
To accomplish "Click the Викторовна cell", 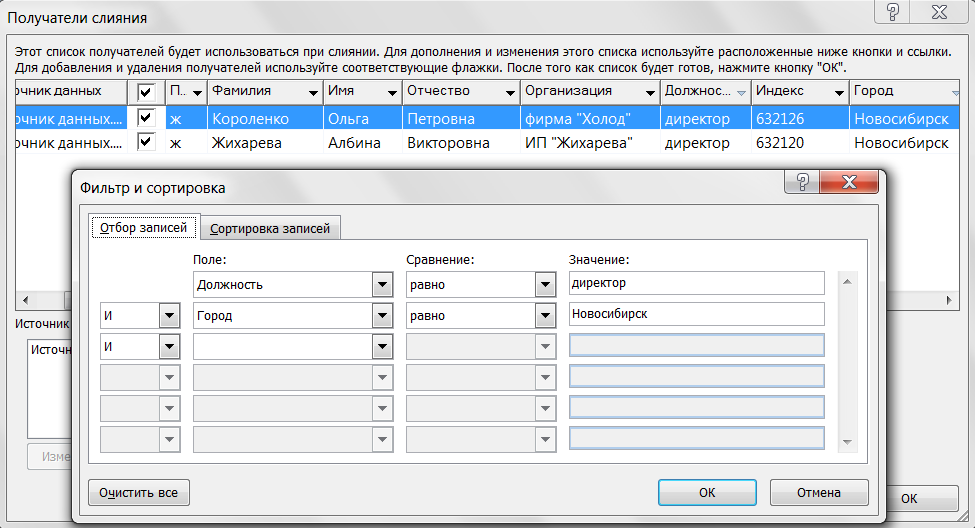I will (x=461, y=142).
